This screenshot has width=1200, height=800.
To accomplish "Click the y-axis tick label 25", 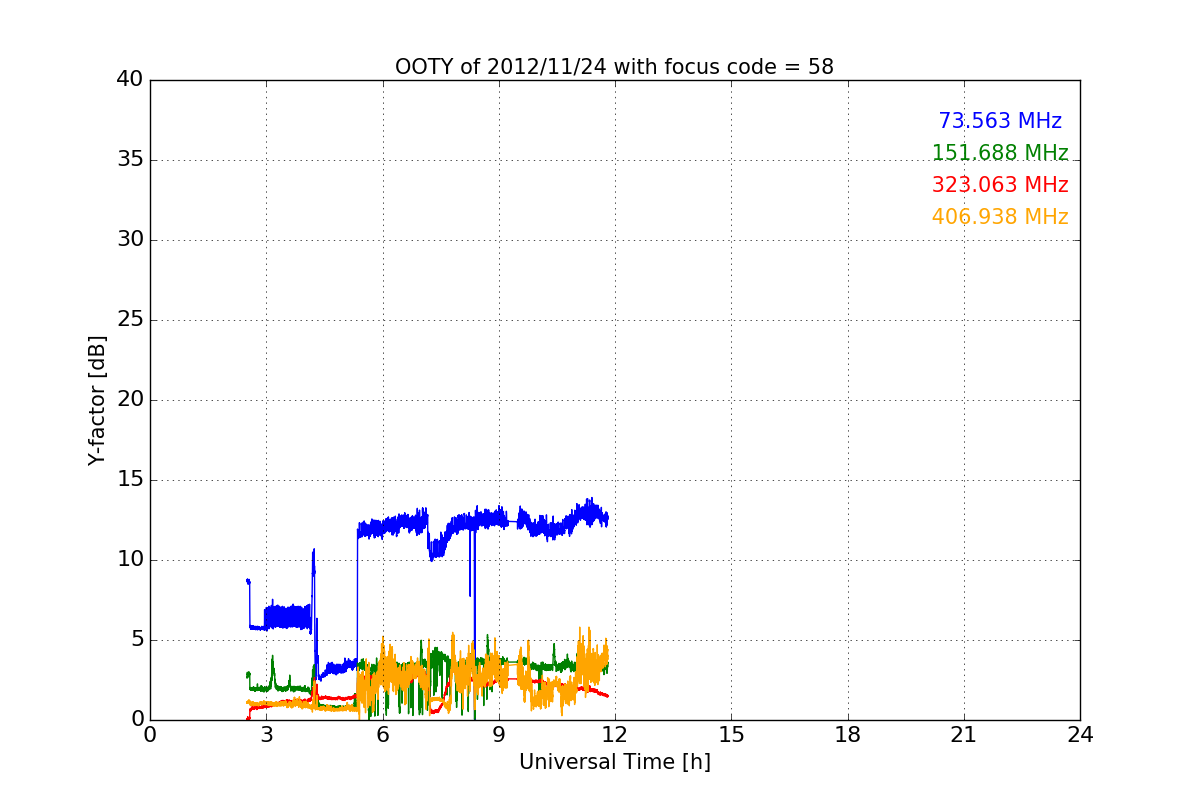I will pos(130,320).
